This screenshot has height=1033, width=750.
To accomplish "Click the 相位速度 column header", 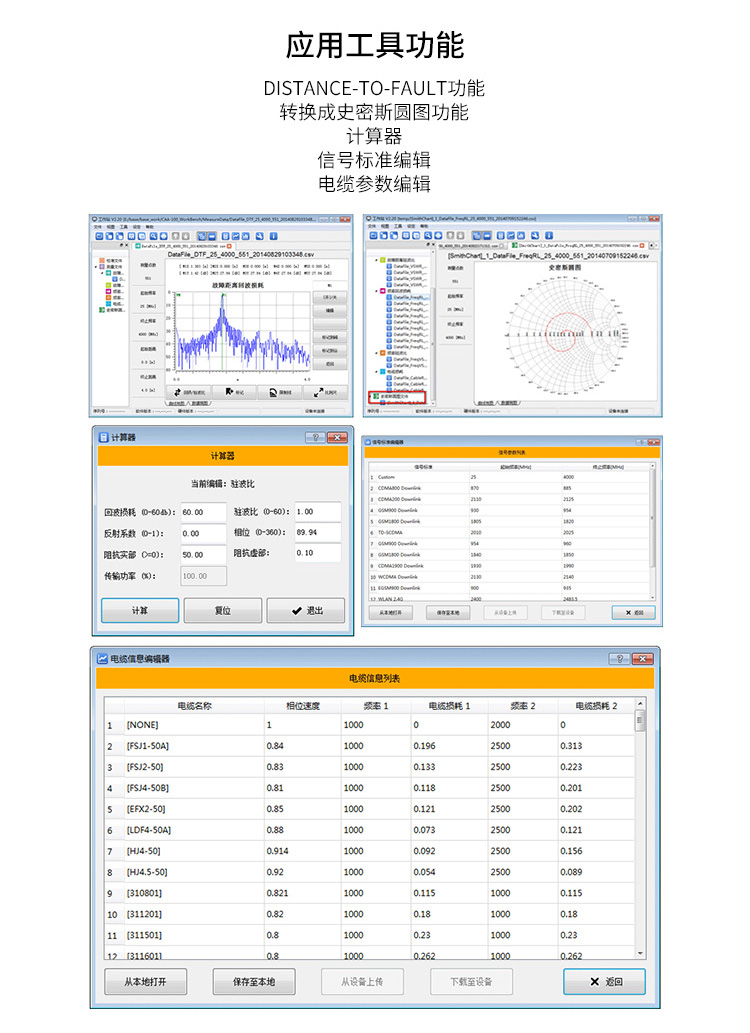I will (x=302, y=705).
